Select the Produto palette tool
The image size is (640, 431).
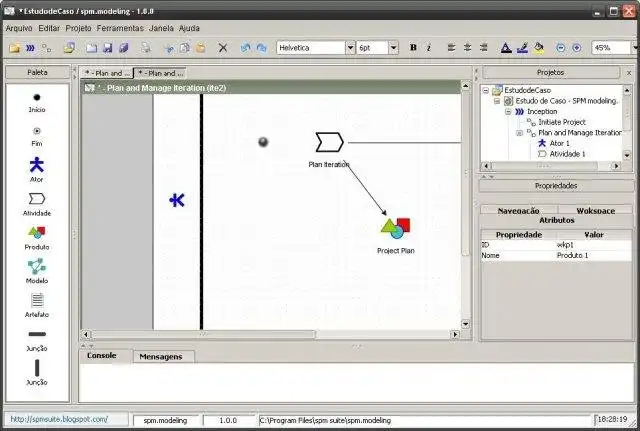click(x=37, y=238)
